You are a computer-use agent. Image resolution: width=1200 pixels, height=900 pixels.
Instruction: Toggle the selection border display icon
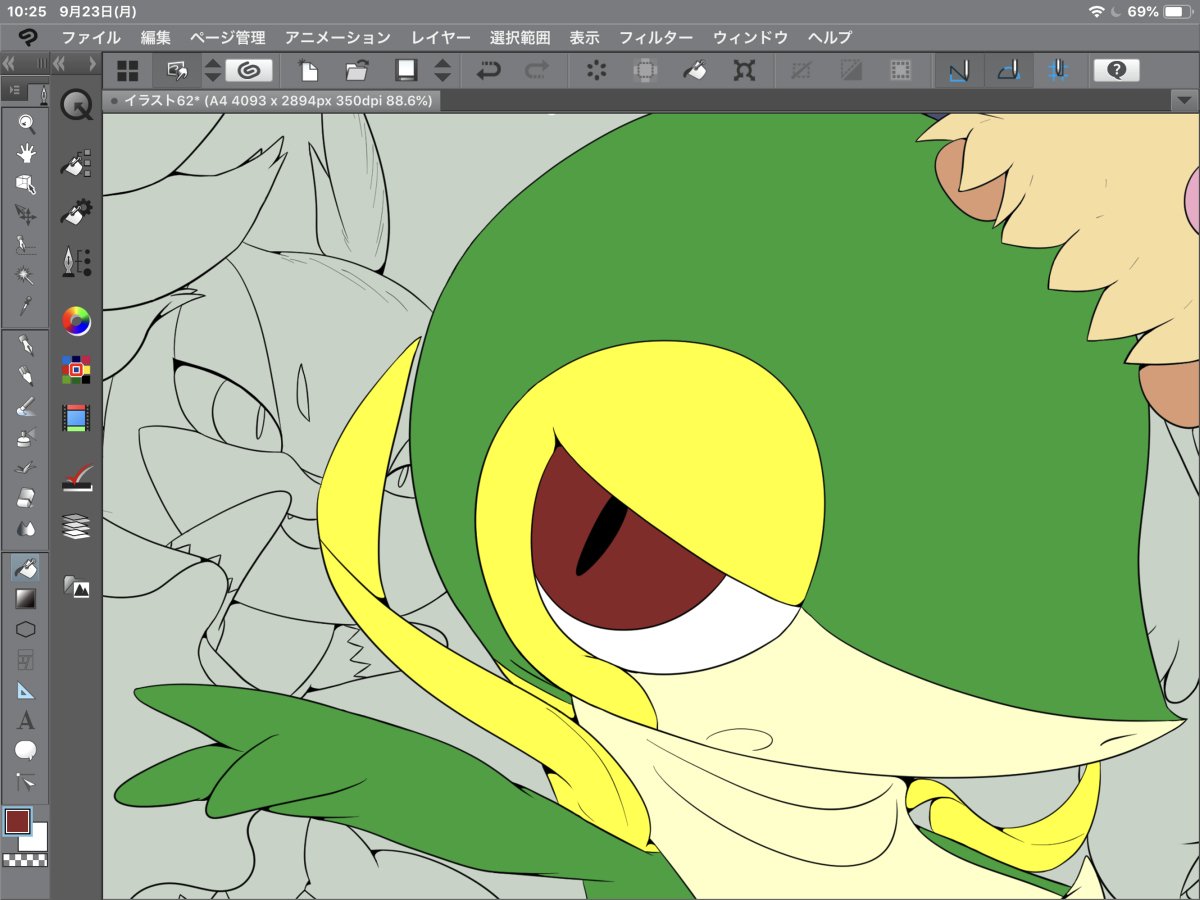[x=901, y=70]
